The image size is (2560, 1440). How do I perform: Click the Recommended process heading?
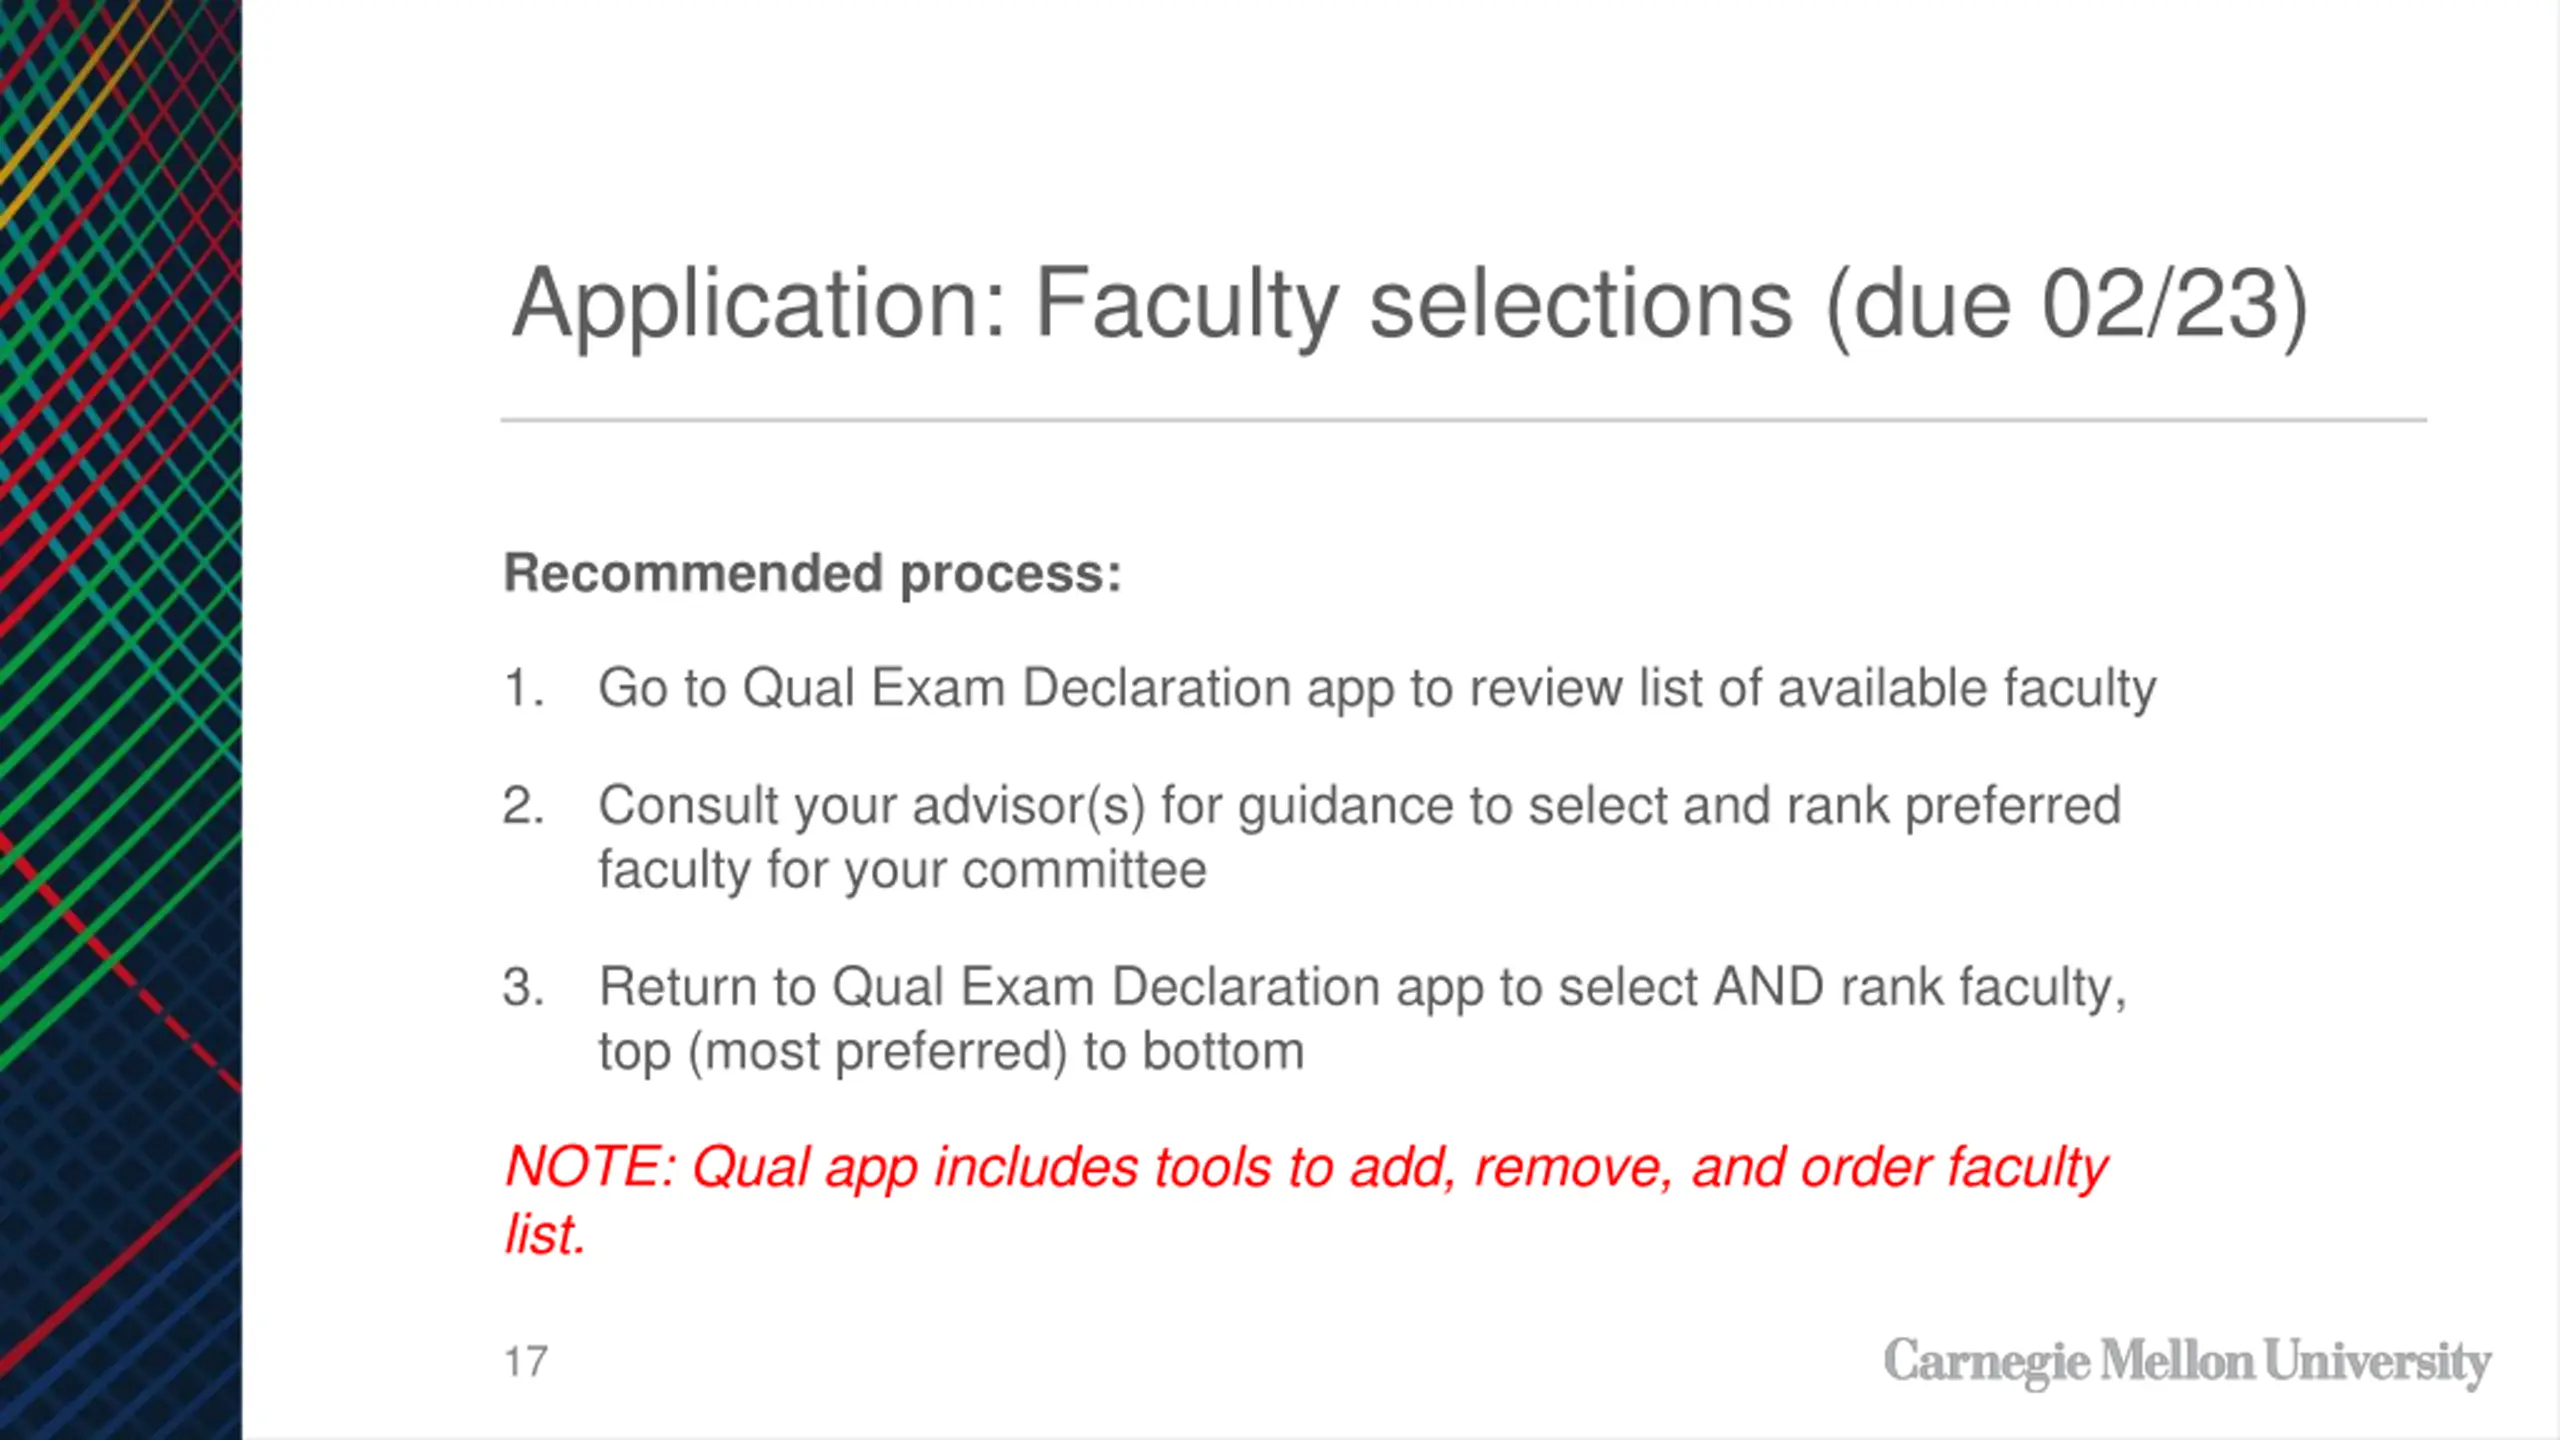tap(812, 574)
